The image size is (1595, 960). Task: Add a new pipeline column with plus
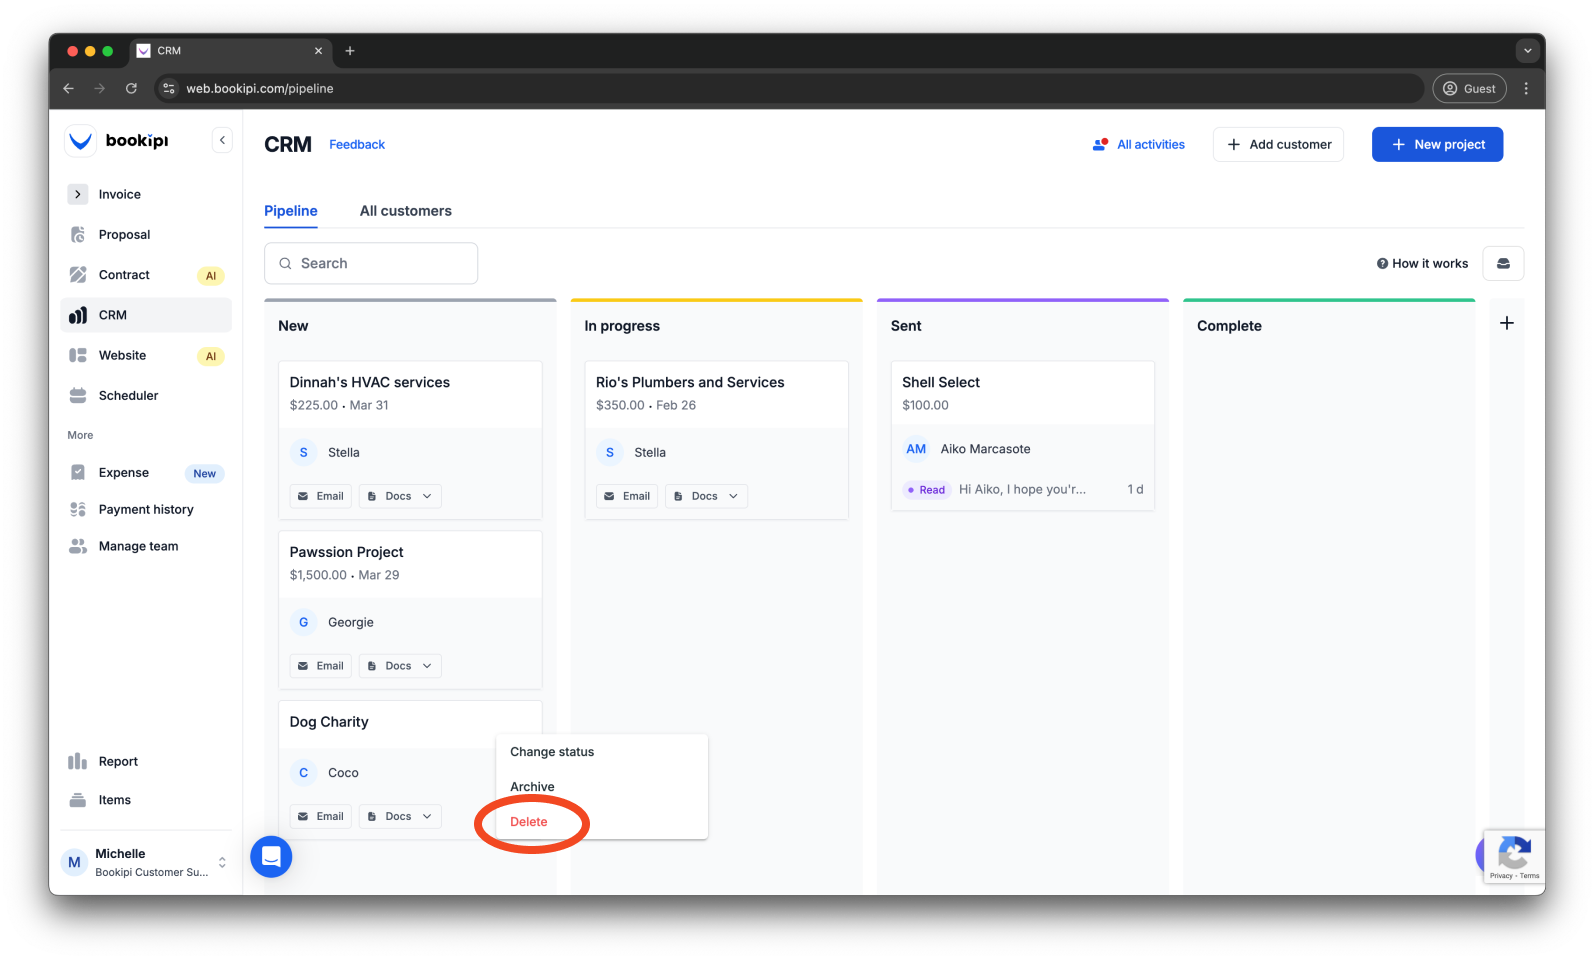tap(1507, 323)
